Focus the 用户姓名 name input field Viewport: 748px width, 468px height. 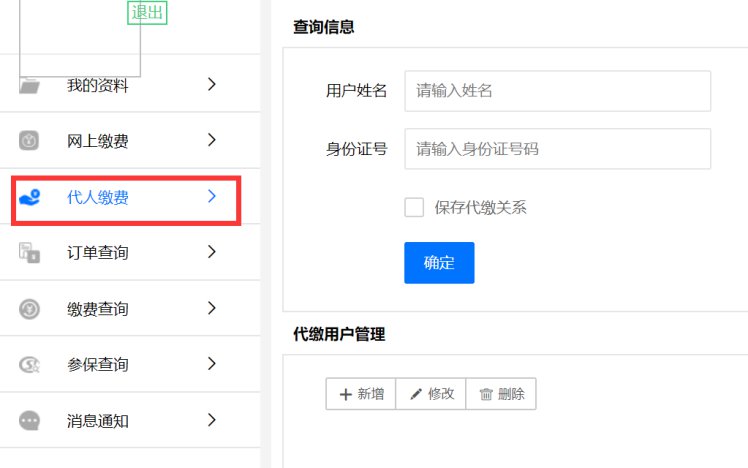[x=557, y=91]
